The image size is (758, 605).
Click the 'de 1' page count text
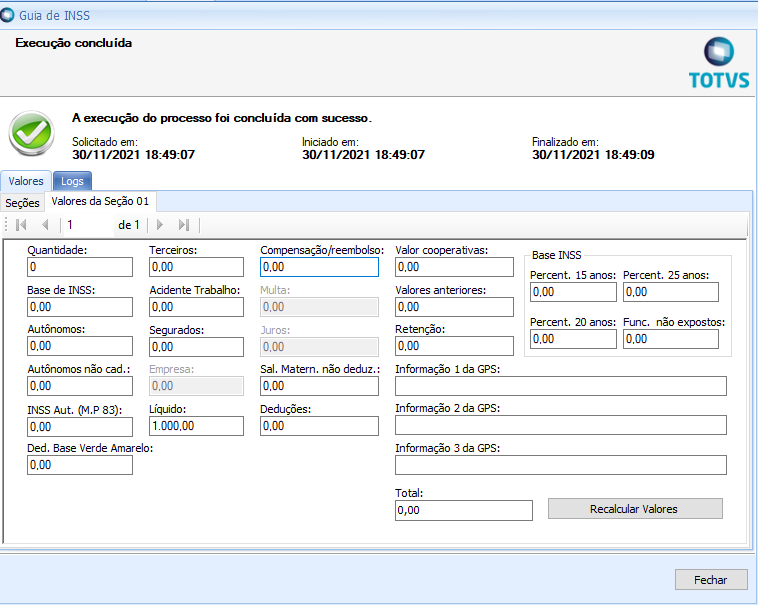129,225
